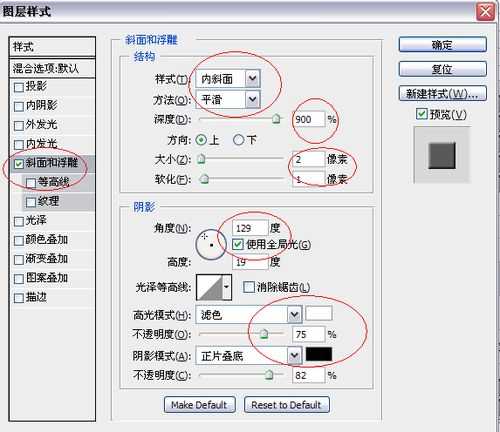Enable the 纹理 texture checkbox
Viewport: 500px width, 432px height.
click(x=31, y=202)
